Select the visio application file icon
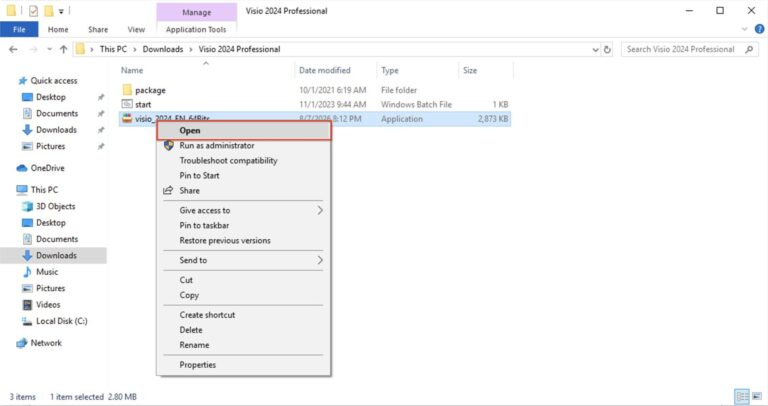768x406 pixels. pos(127,118)
